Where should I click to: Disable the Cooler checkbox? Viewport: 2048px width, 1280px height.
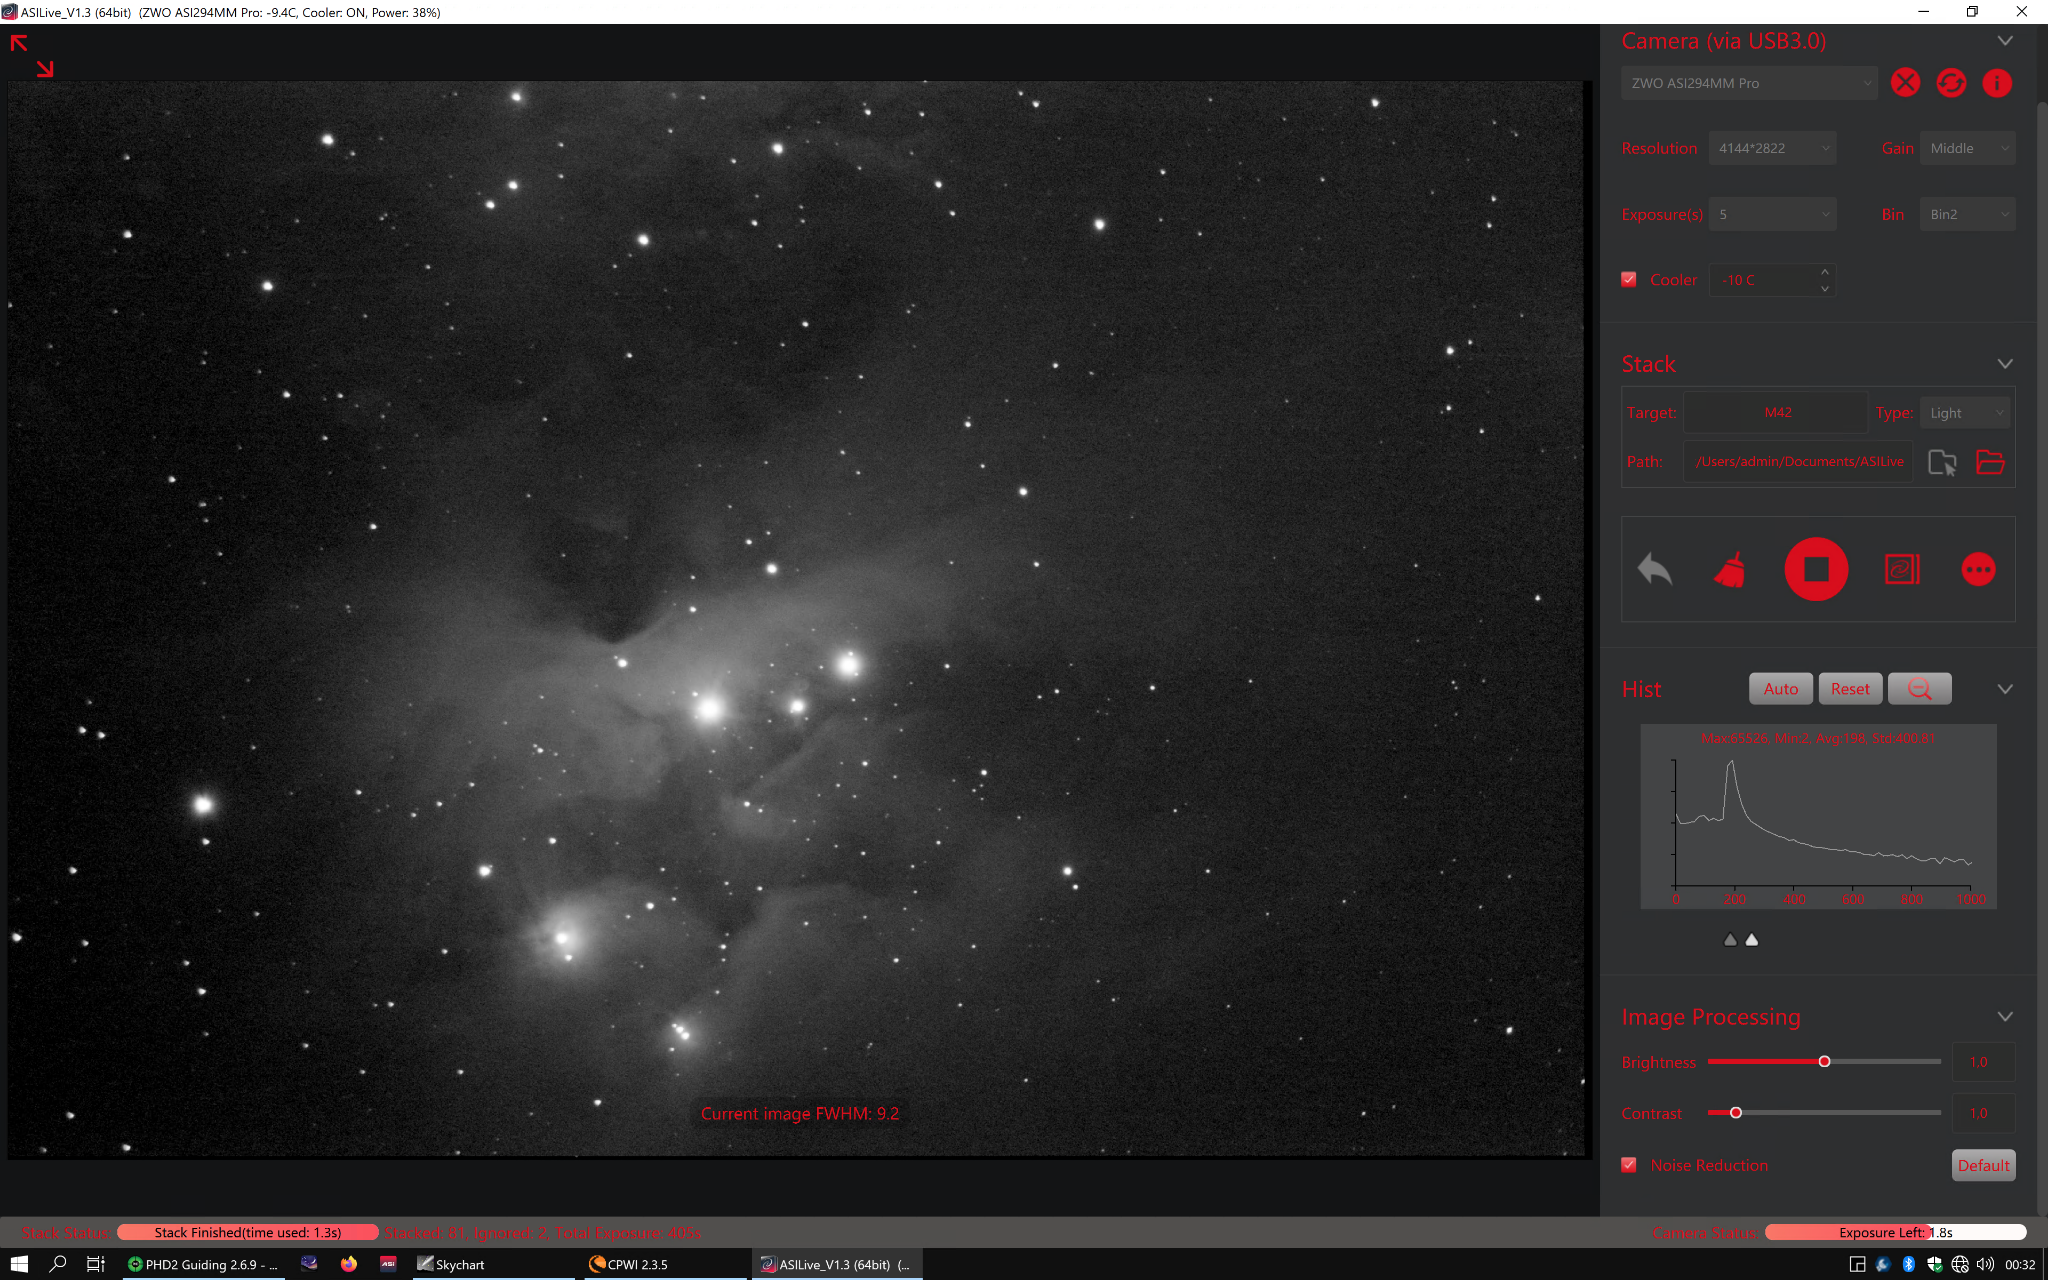[x=1629, y=280]
